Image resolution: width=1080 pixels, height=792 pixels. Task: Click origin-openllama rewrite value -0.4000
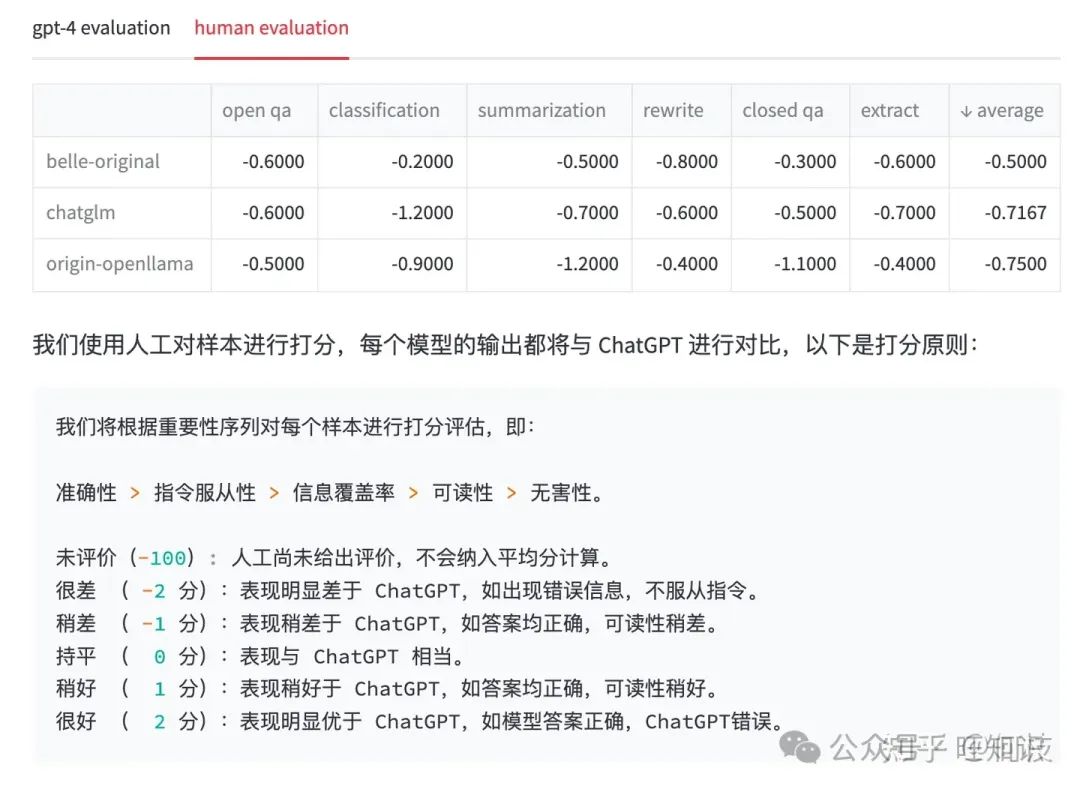click(687, 264)
